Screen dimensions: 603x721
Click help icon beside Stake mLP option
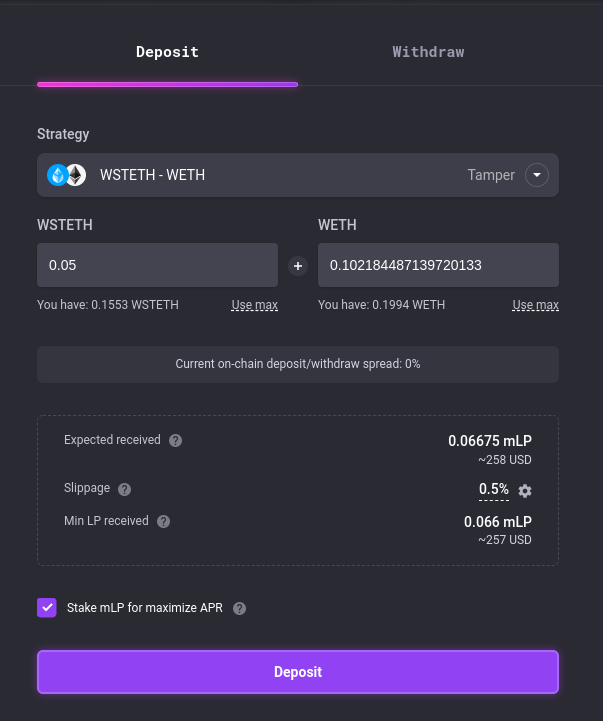pos(240,608)
